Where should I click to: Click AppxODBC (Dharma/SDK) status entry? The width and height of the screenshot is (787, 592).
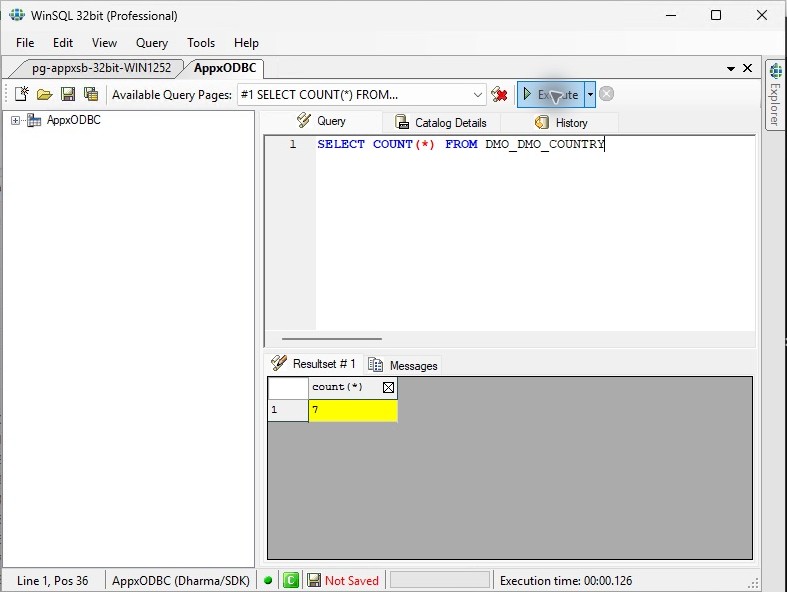coord(181,581)
